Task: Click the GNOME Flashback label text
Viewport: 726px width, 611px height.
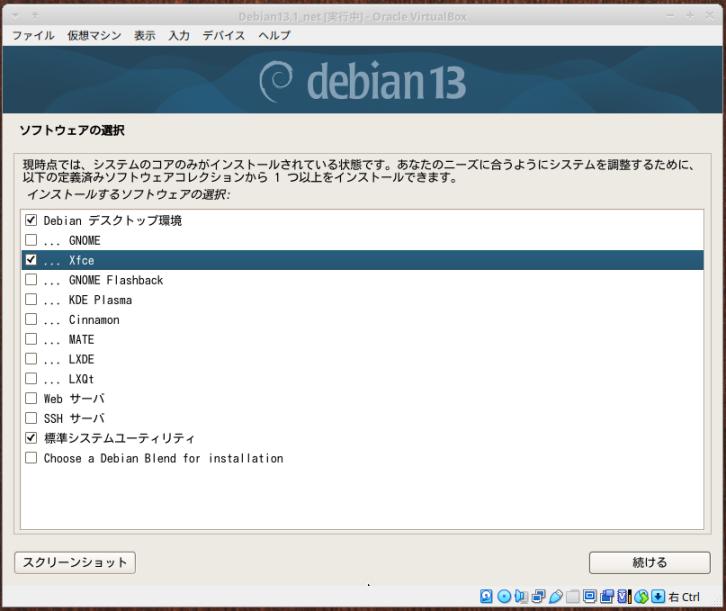Action: coord(116,280)
